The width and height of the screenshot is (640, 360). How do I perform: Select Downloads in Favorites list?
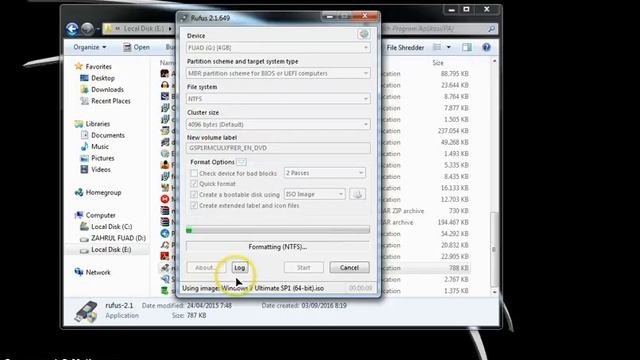click(107, 89)
